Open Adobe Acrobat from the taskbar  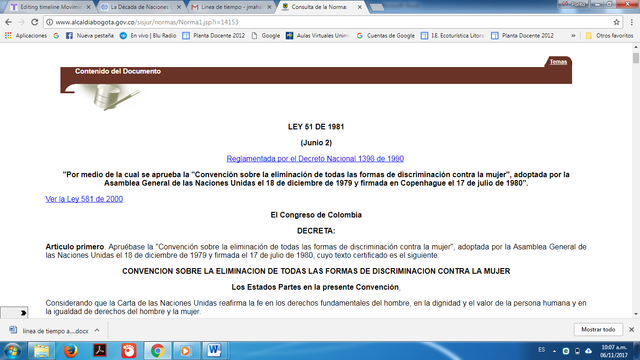point(100,351)
